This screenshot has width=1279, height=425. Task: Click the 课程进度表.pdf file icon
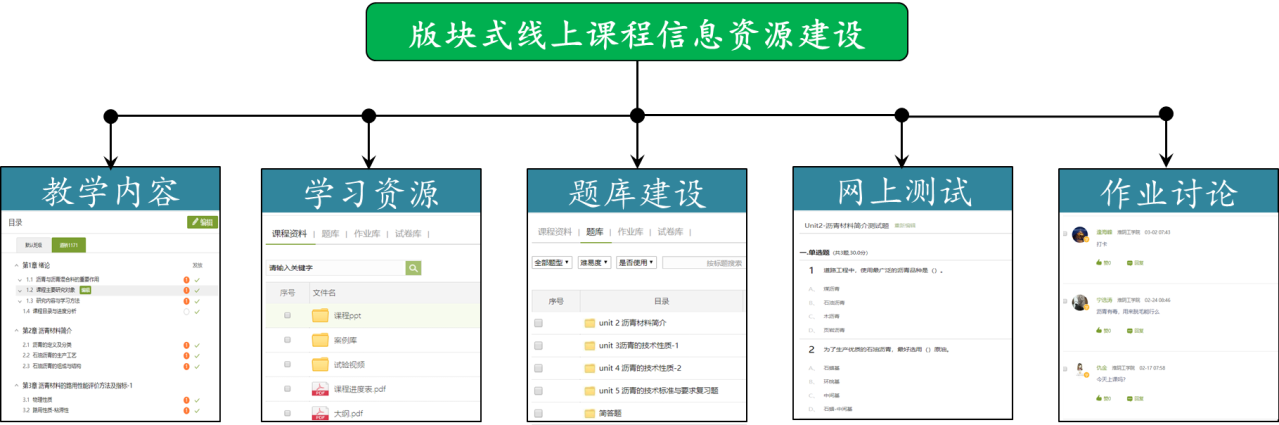coord(320,389)
